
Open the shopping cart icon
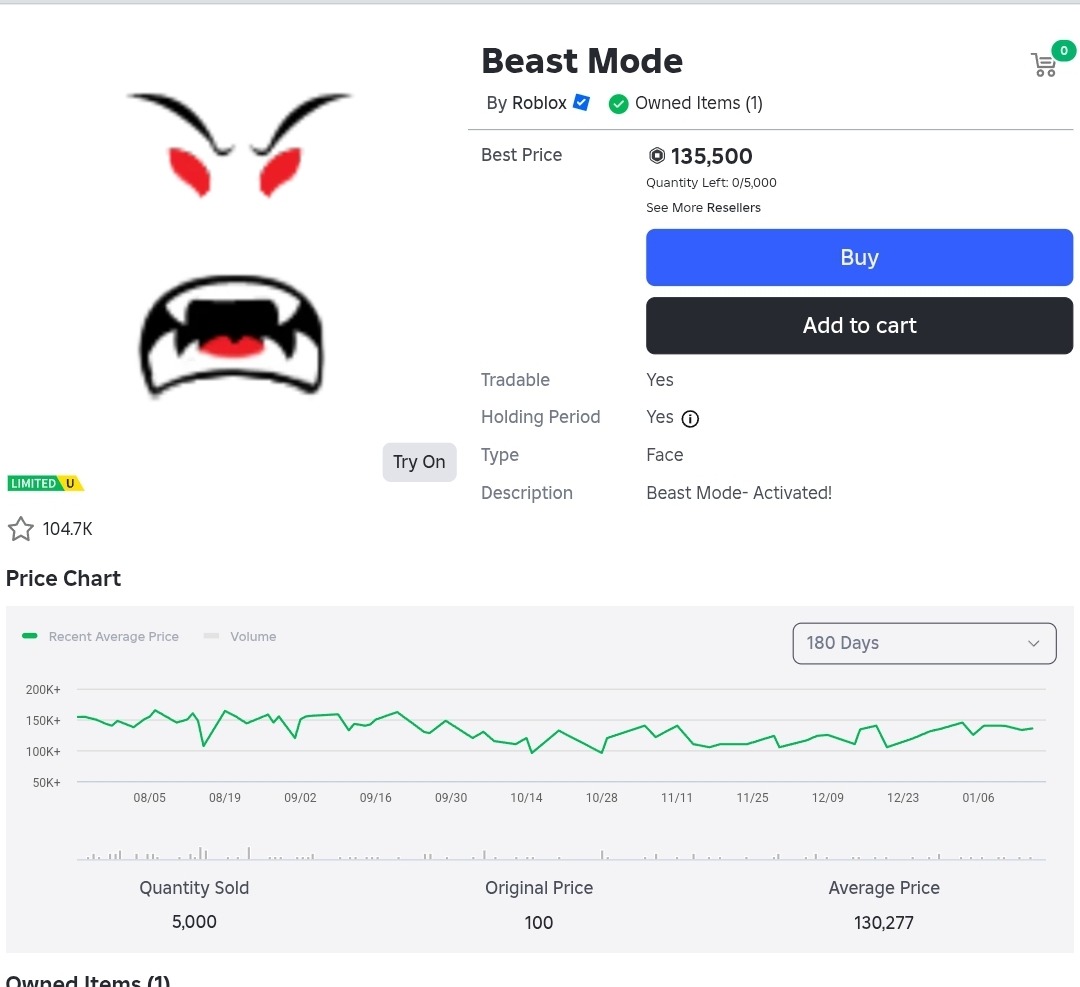[1043, 65]
